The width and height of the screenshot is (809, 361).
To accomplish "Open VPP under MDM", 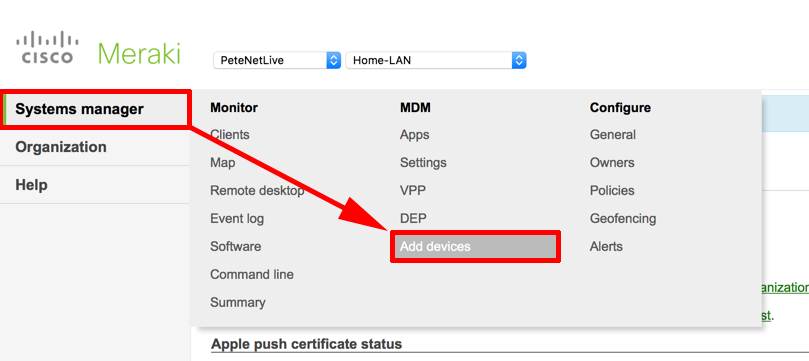I will 413,191.
